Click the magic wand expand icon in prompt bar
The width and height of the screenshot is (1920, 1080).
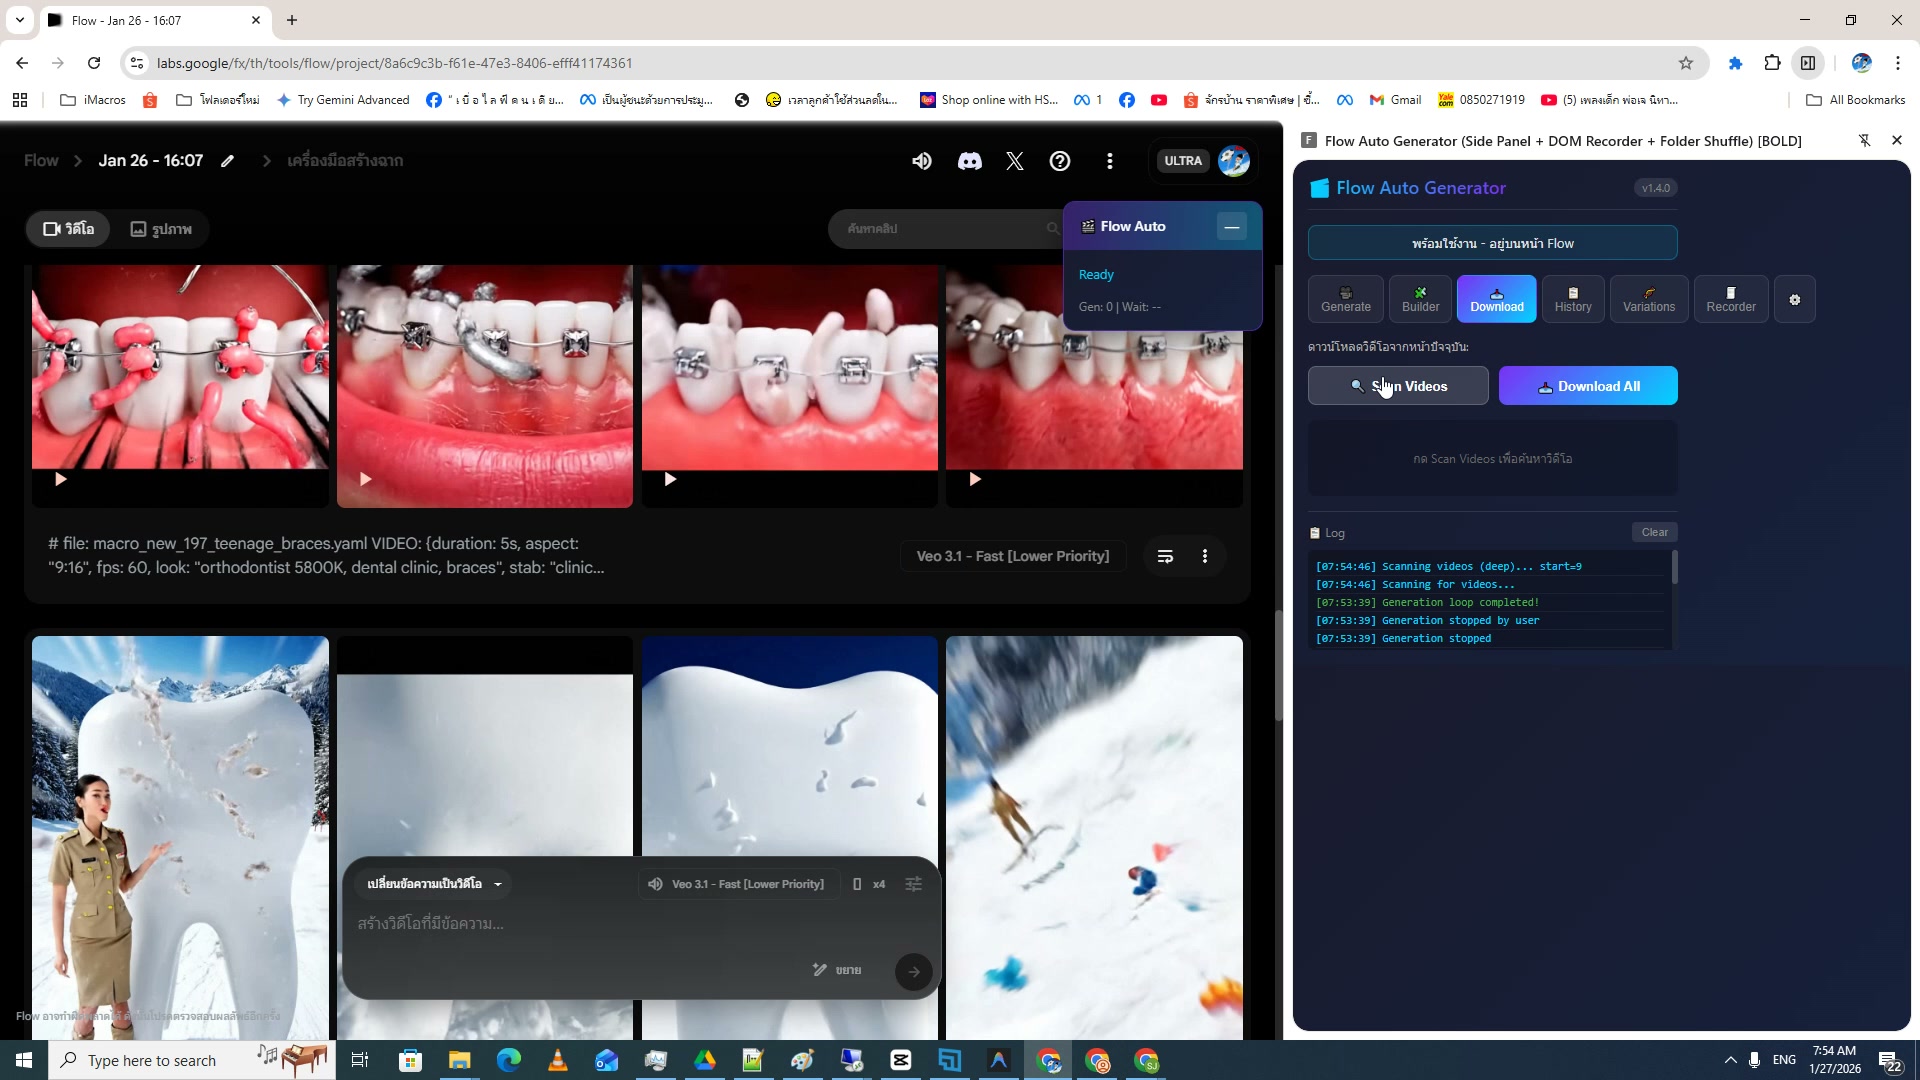pos(818,969)
